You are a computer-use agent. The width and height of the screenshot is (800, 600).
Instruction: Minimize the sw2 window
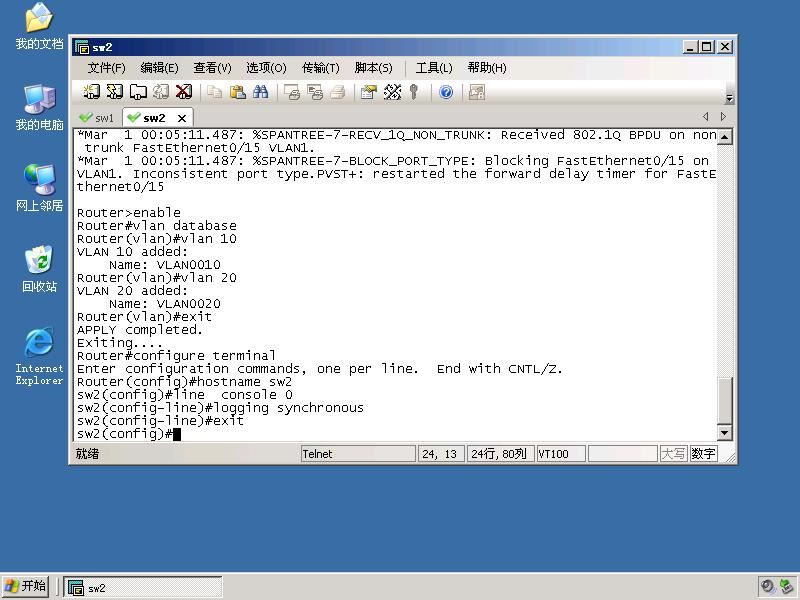[x=690, y=47]
